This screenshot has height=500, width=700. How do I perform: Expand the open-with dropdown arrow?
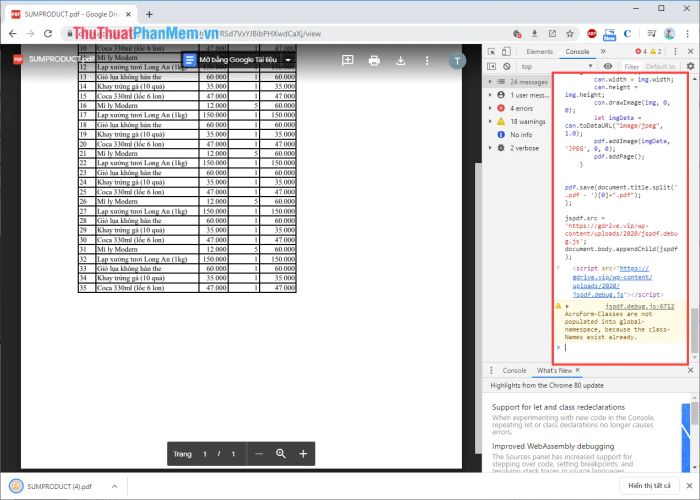[288, 60]
